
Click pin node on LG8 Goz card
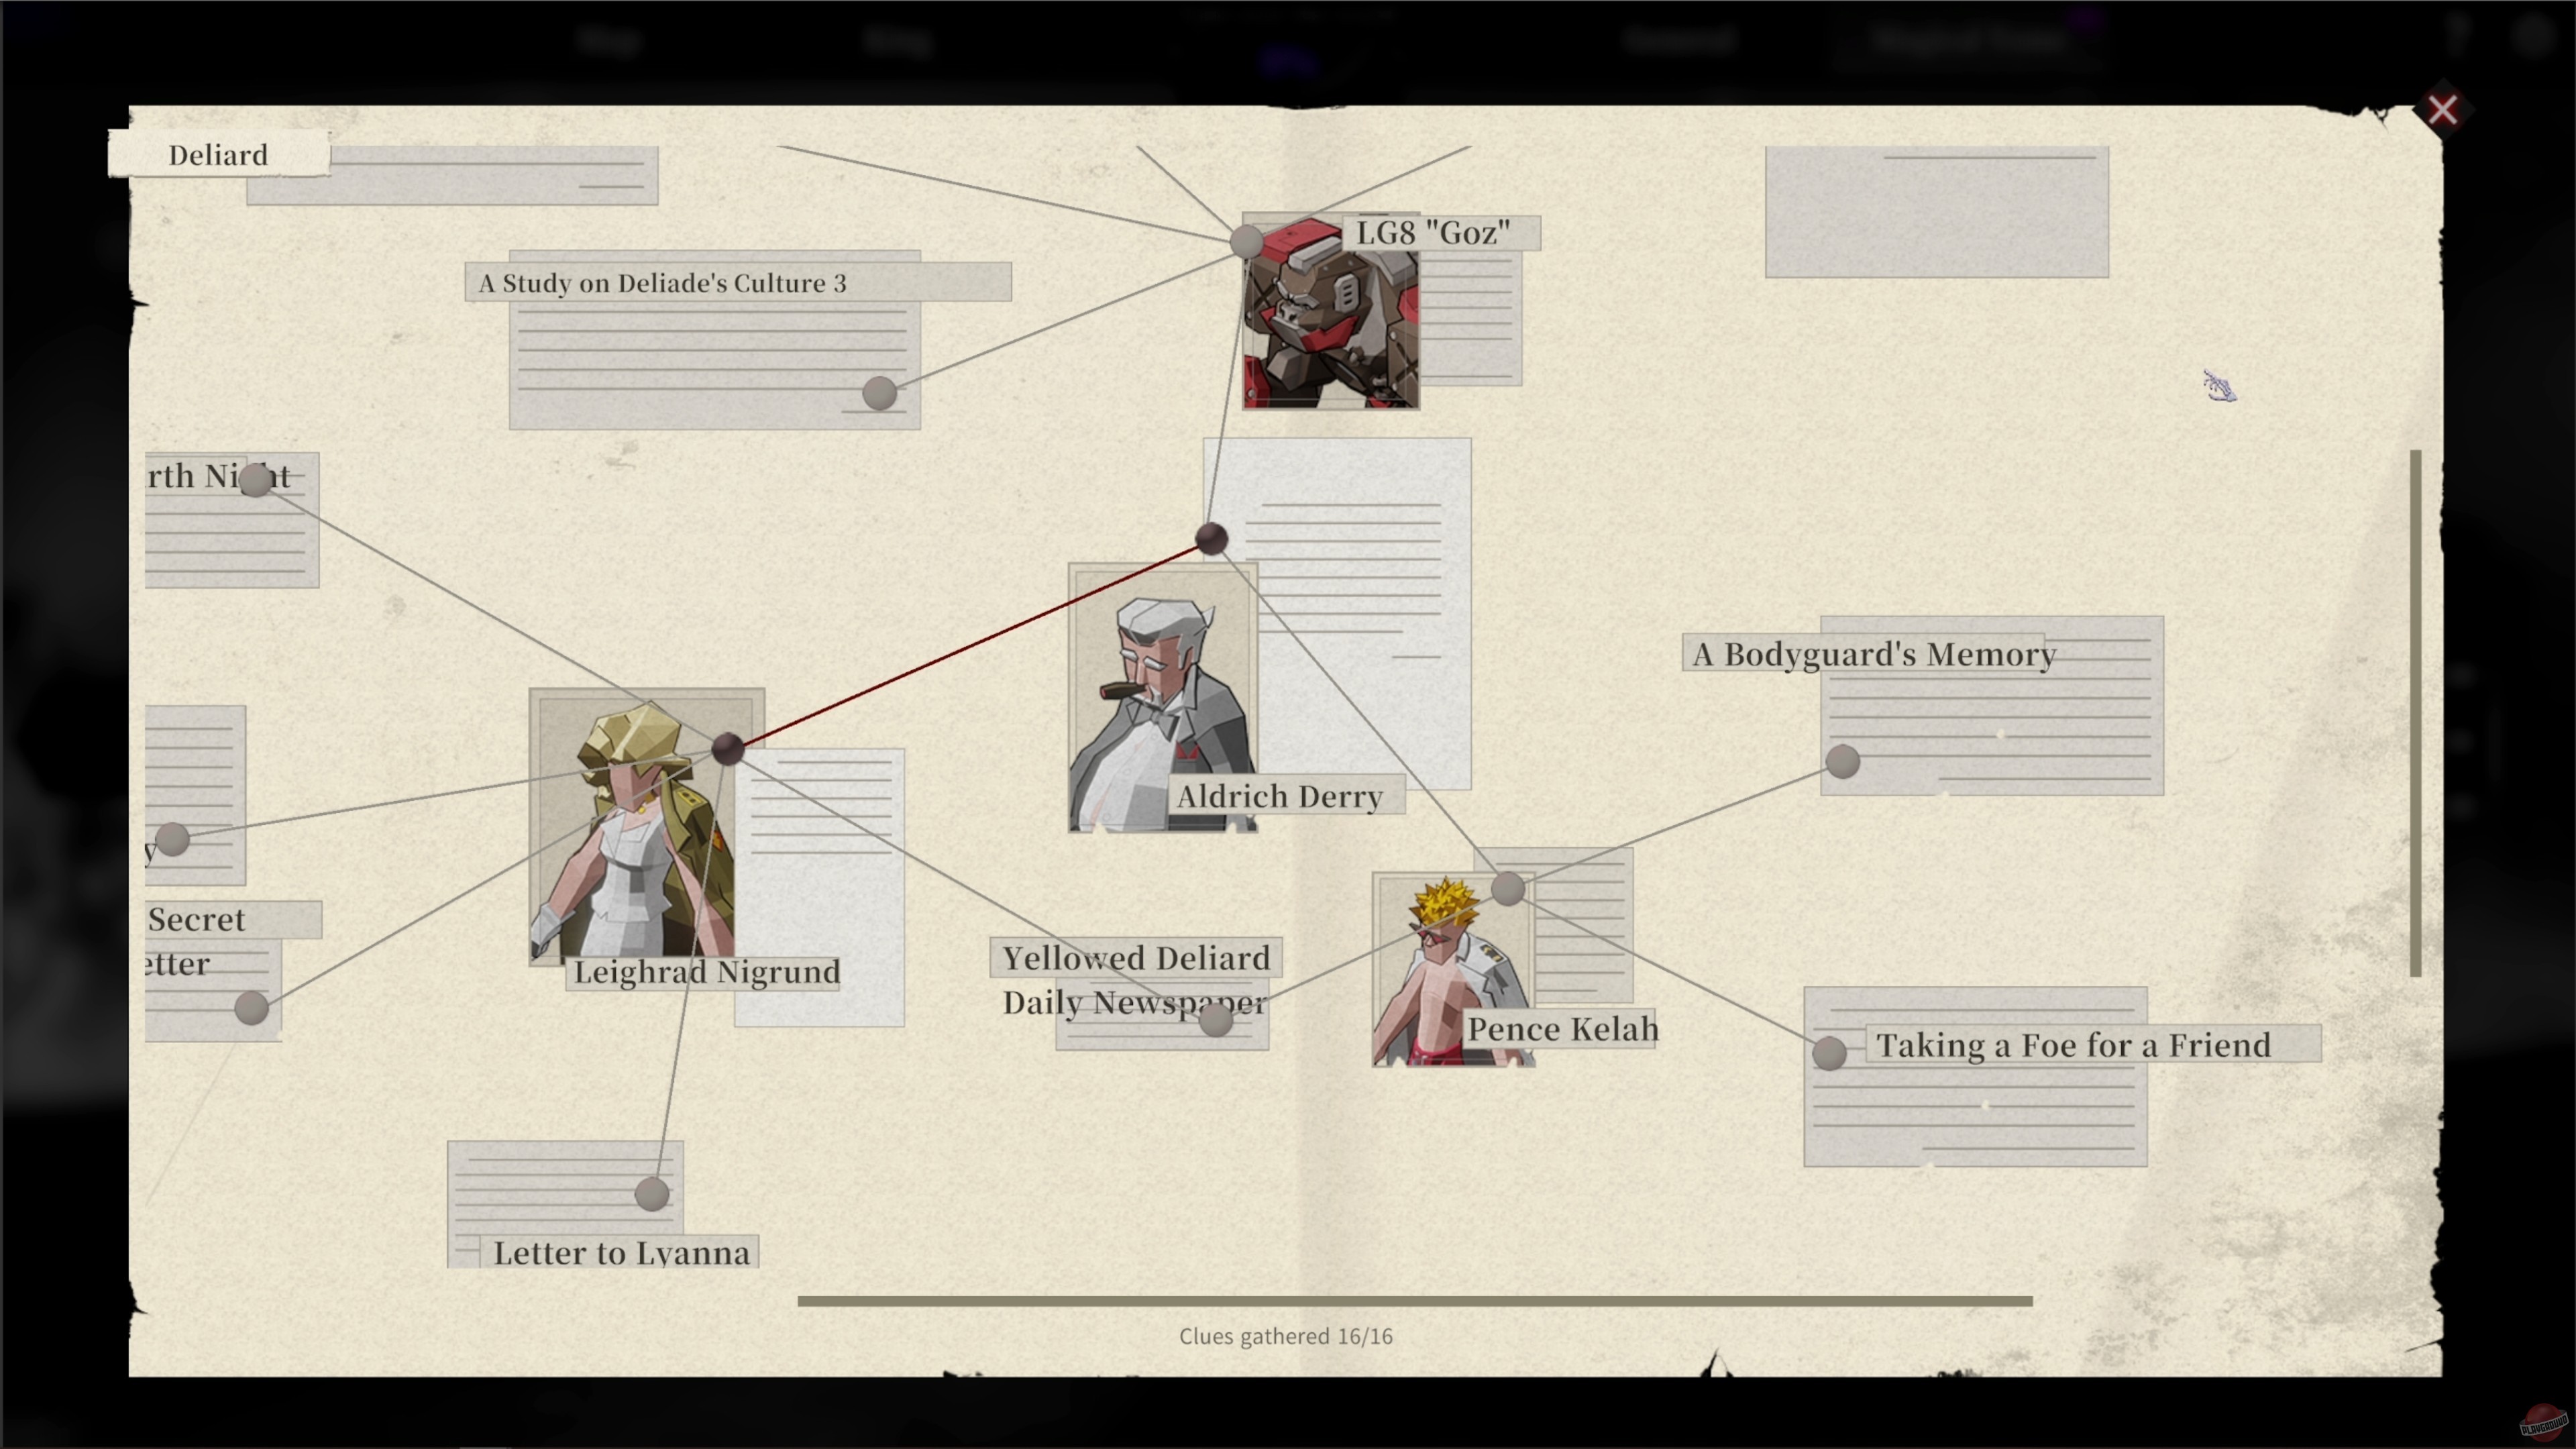coord(1246,241)
